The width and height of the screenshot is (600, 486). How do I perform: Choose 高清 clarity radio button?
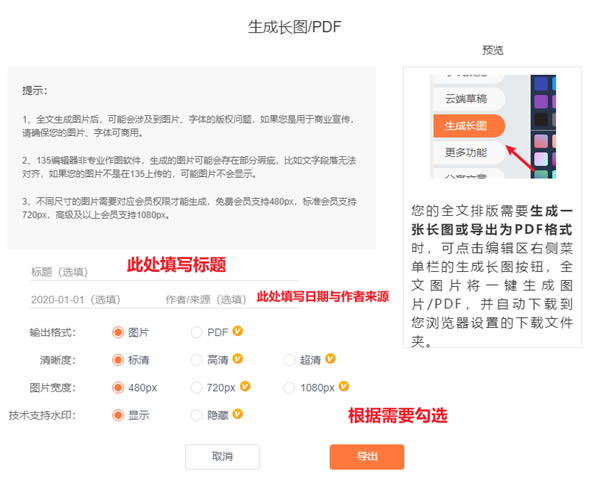pos(196,359)
